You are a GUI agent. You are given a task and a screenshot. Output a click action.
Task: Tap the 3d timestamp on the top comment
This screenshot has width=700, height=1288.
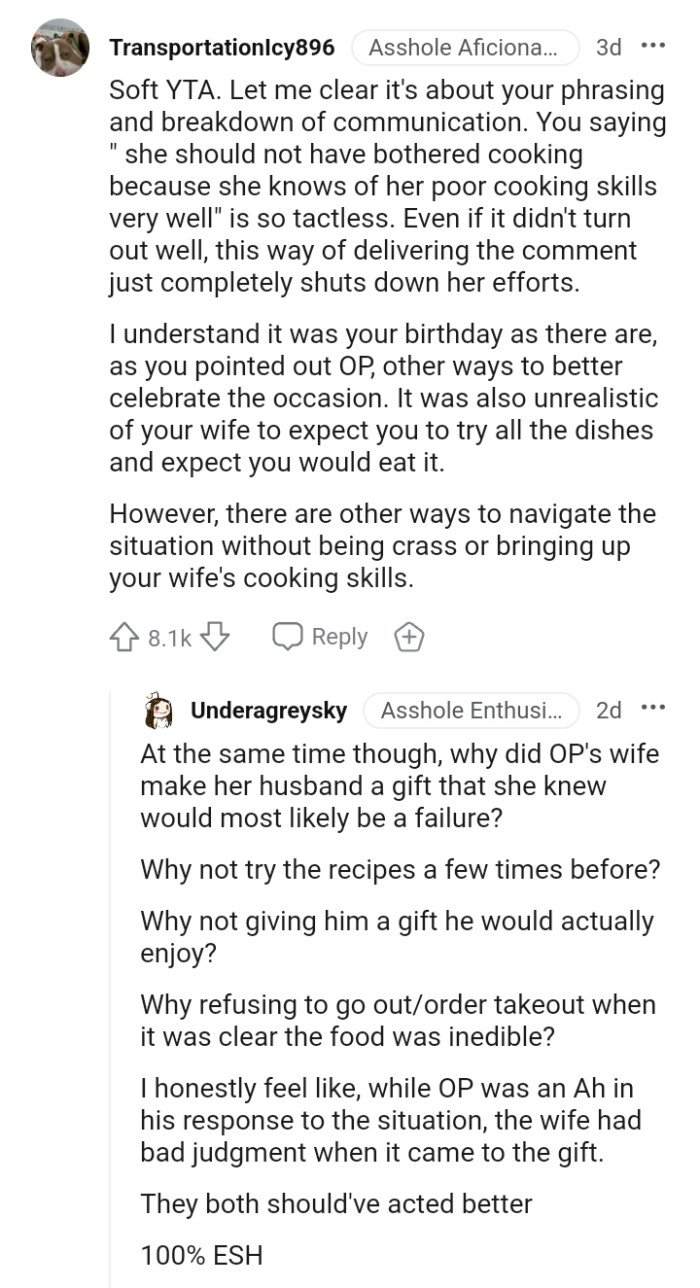click(607, 47)
